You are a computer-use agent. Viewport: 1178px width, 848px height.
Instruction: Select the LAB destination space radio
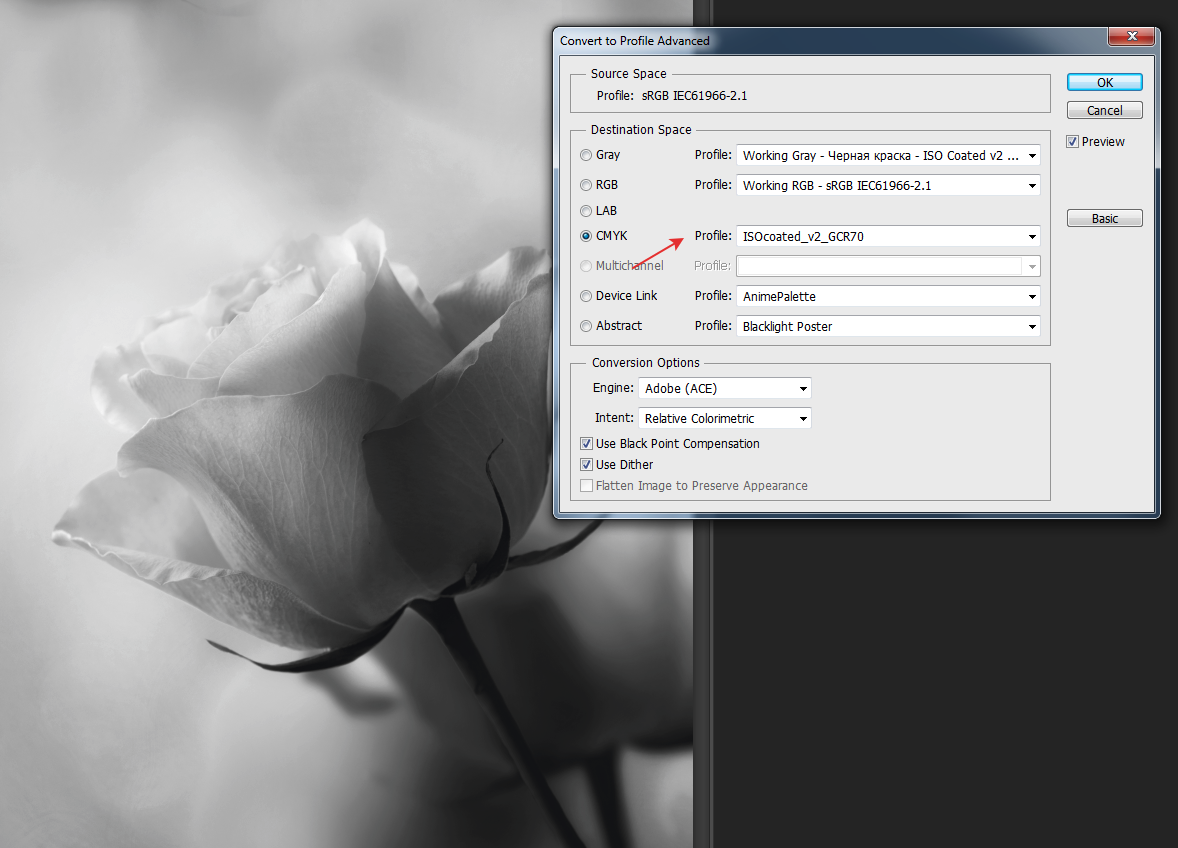coord(586,211)
